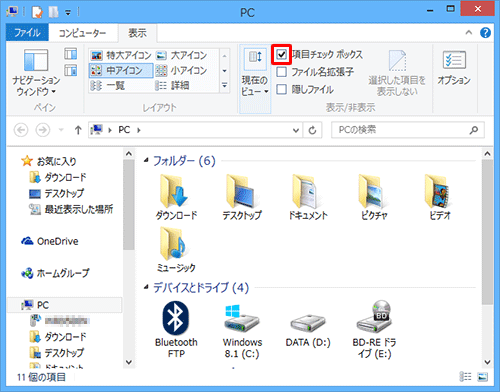Expand the chevron after PC in address bar
The height and width of the screenshot is (392, 500).
click(x=139, y=130)
